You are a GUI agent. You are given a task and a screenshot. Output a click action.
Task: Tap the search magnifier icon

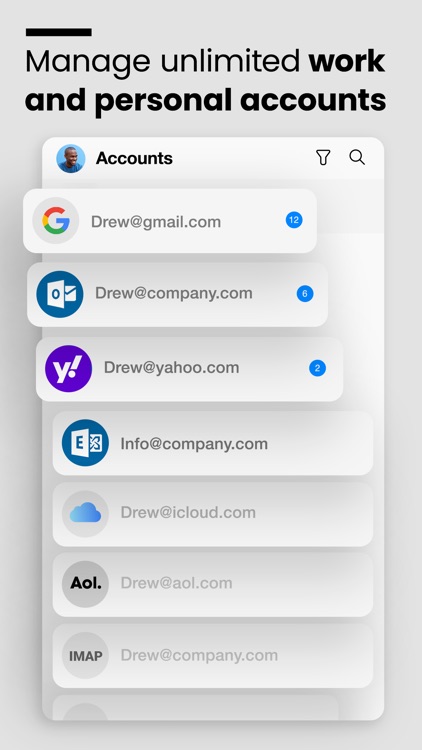click(x=357, y=157)
